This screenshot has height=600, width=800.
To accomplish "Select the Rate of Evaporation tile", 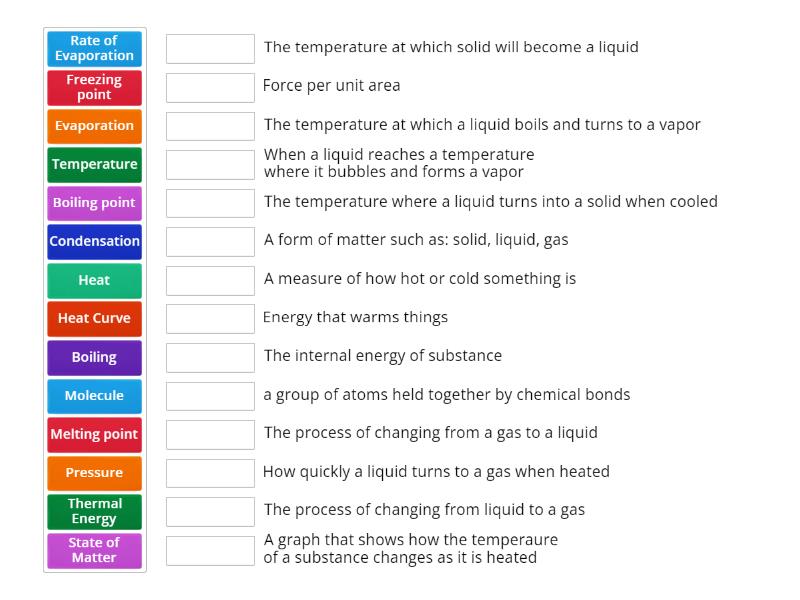I will (94, 48).
